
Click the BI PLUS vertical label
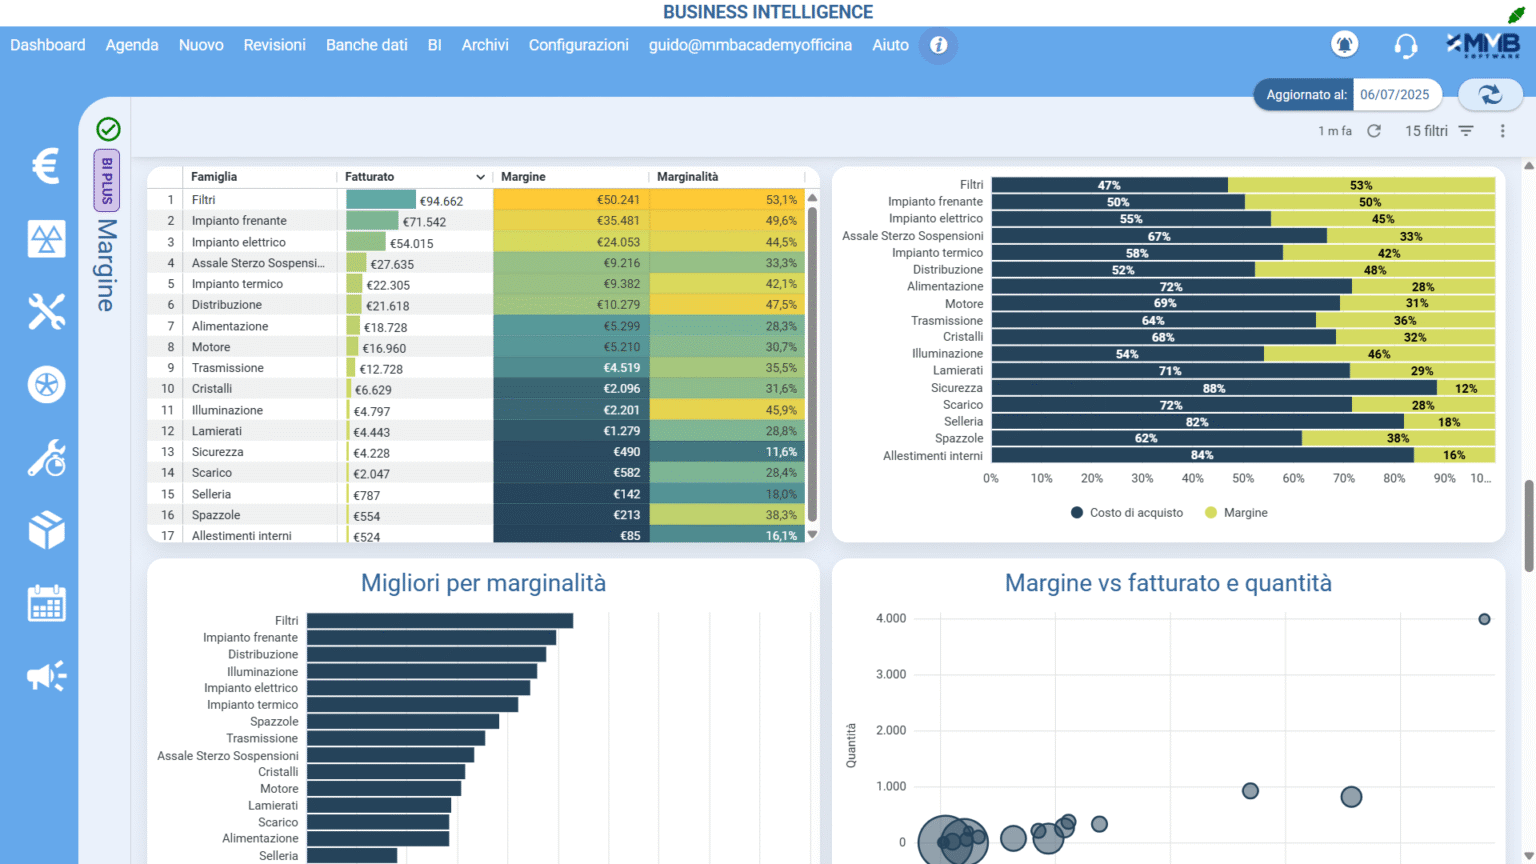pyautogui.click(x=107, y=180)
